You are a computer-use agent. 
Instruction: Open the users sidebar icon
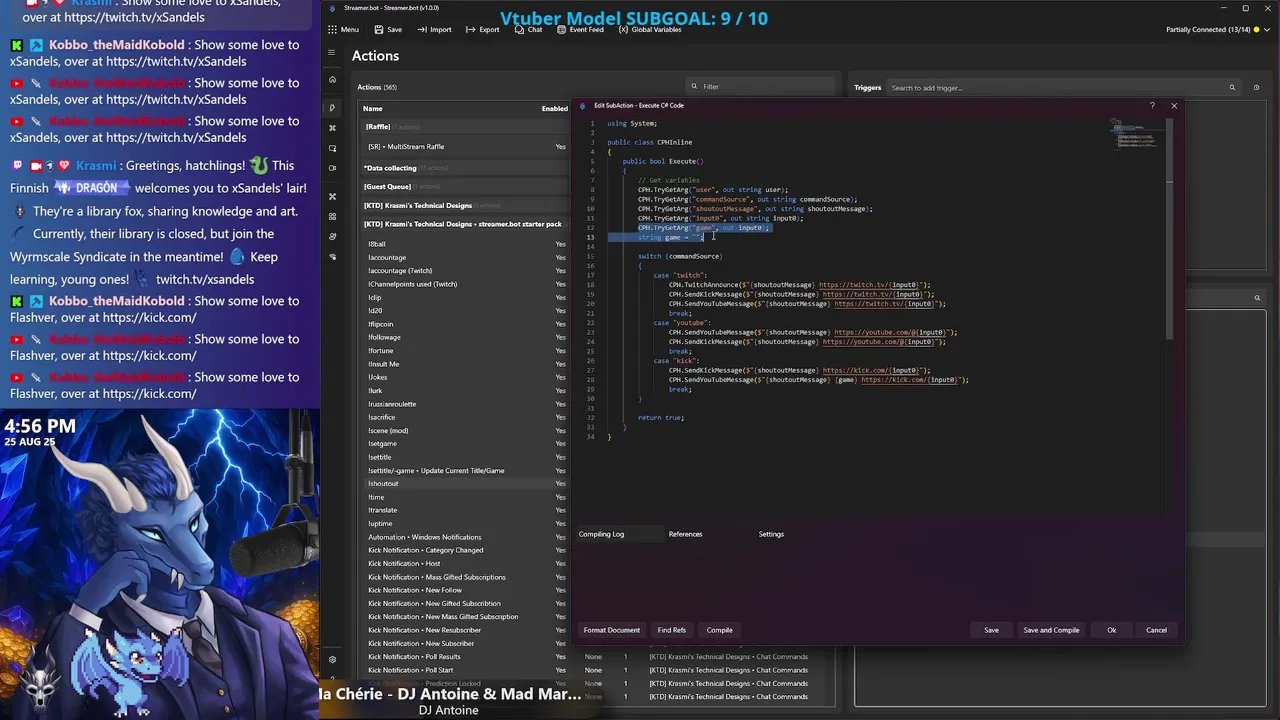click(x=332, y=236)
